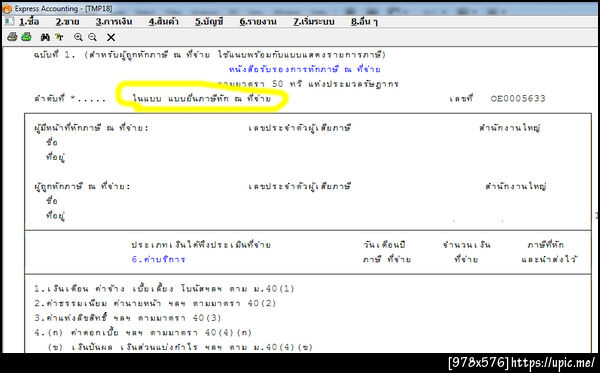This screenshot has height=373, width=600.
Task: Click line 1.เงินเดือน ค่าจ้าง เบี้ยเลี้ยง
Action: 164,288
